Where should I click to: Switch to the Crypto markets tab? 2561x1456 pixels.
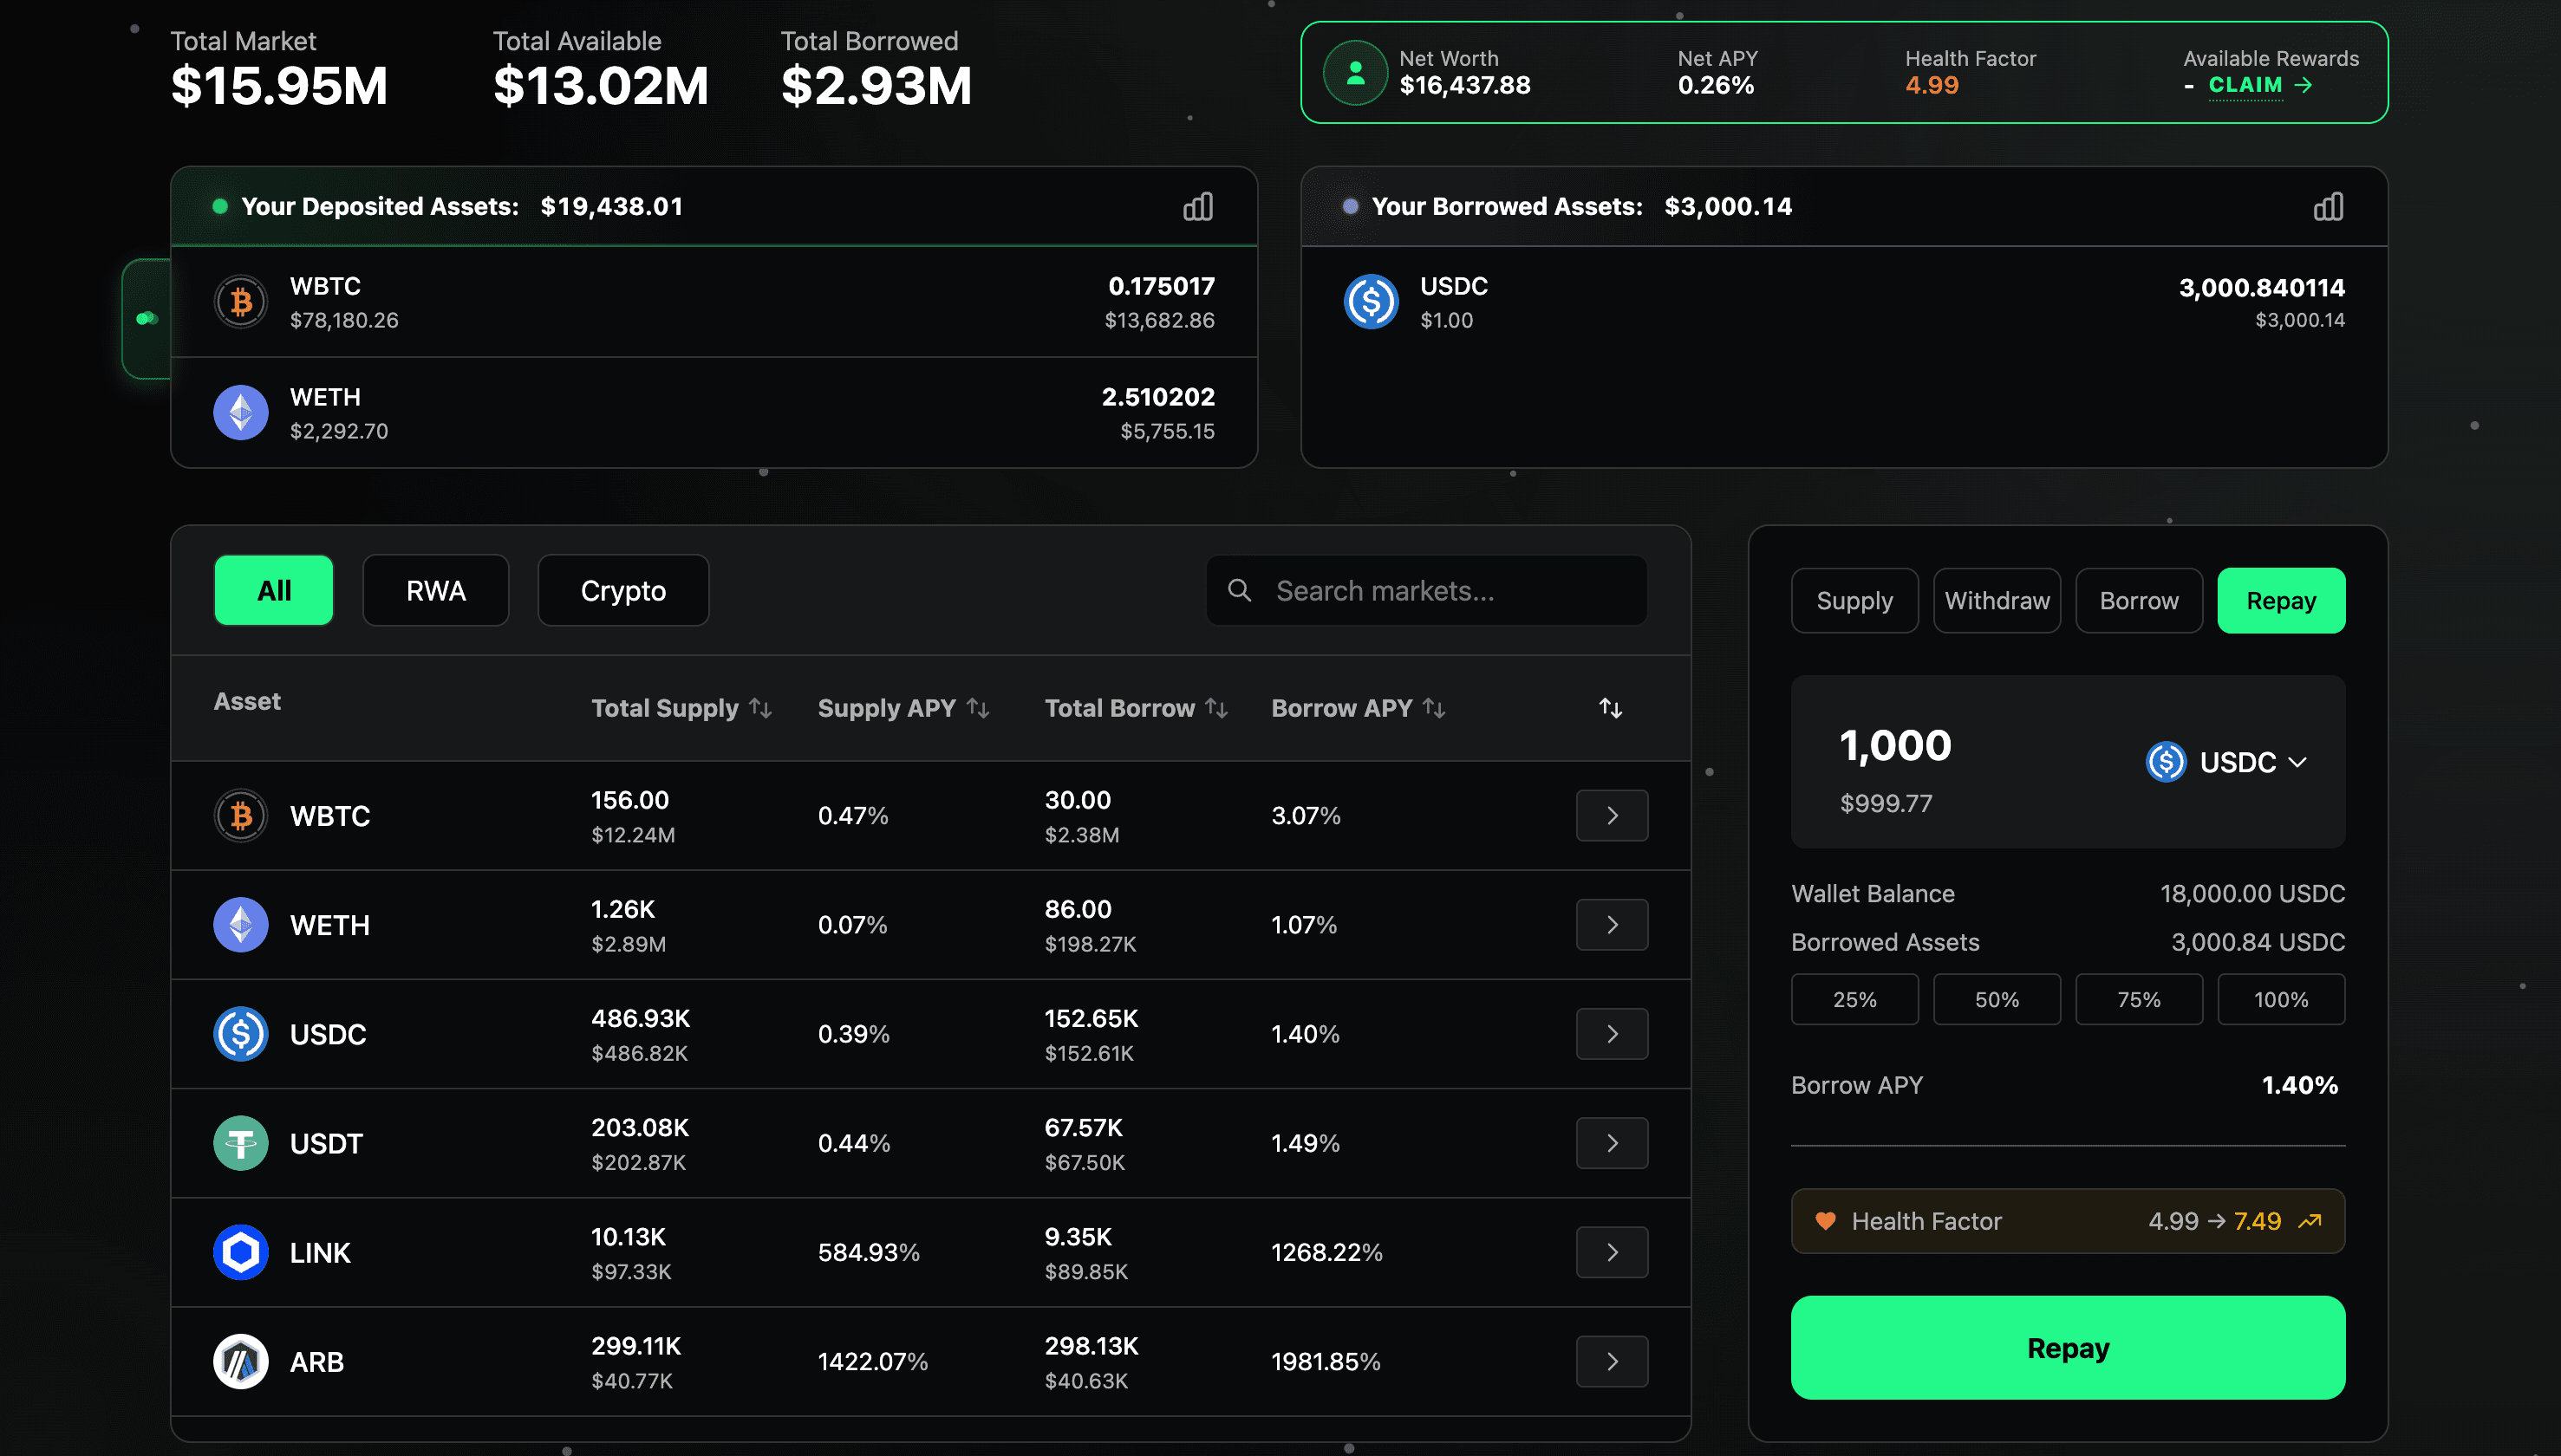pyautogui.click(x=622, y=590)
